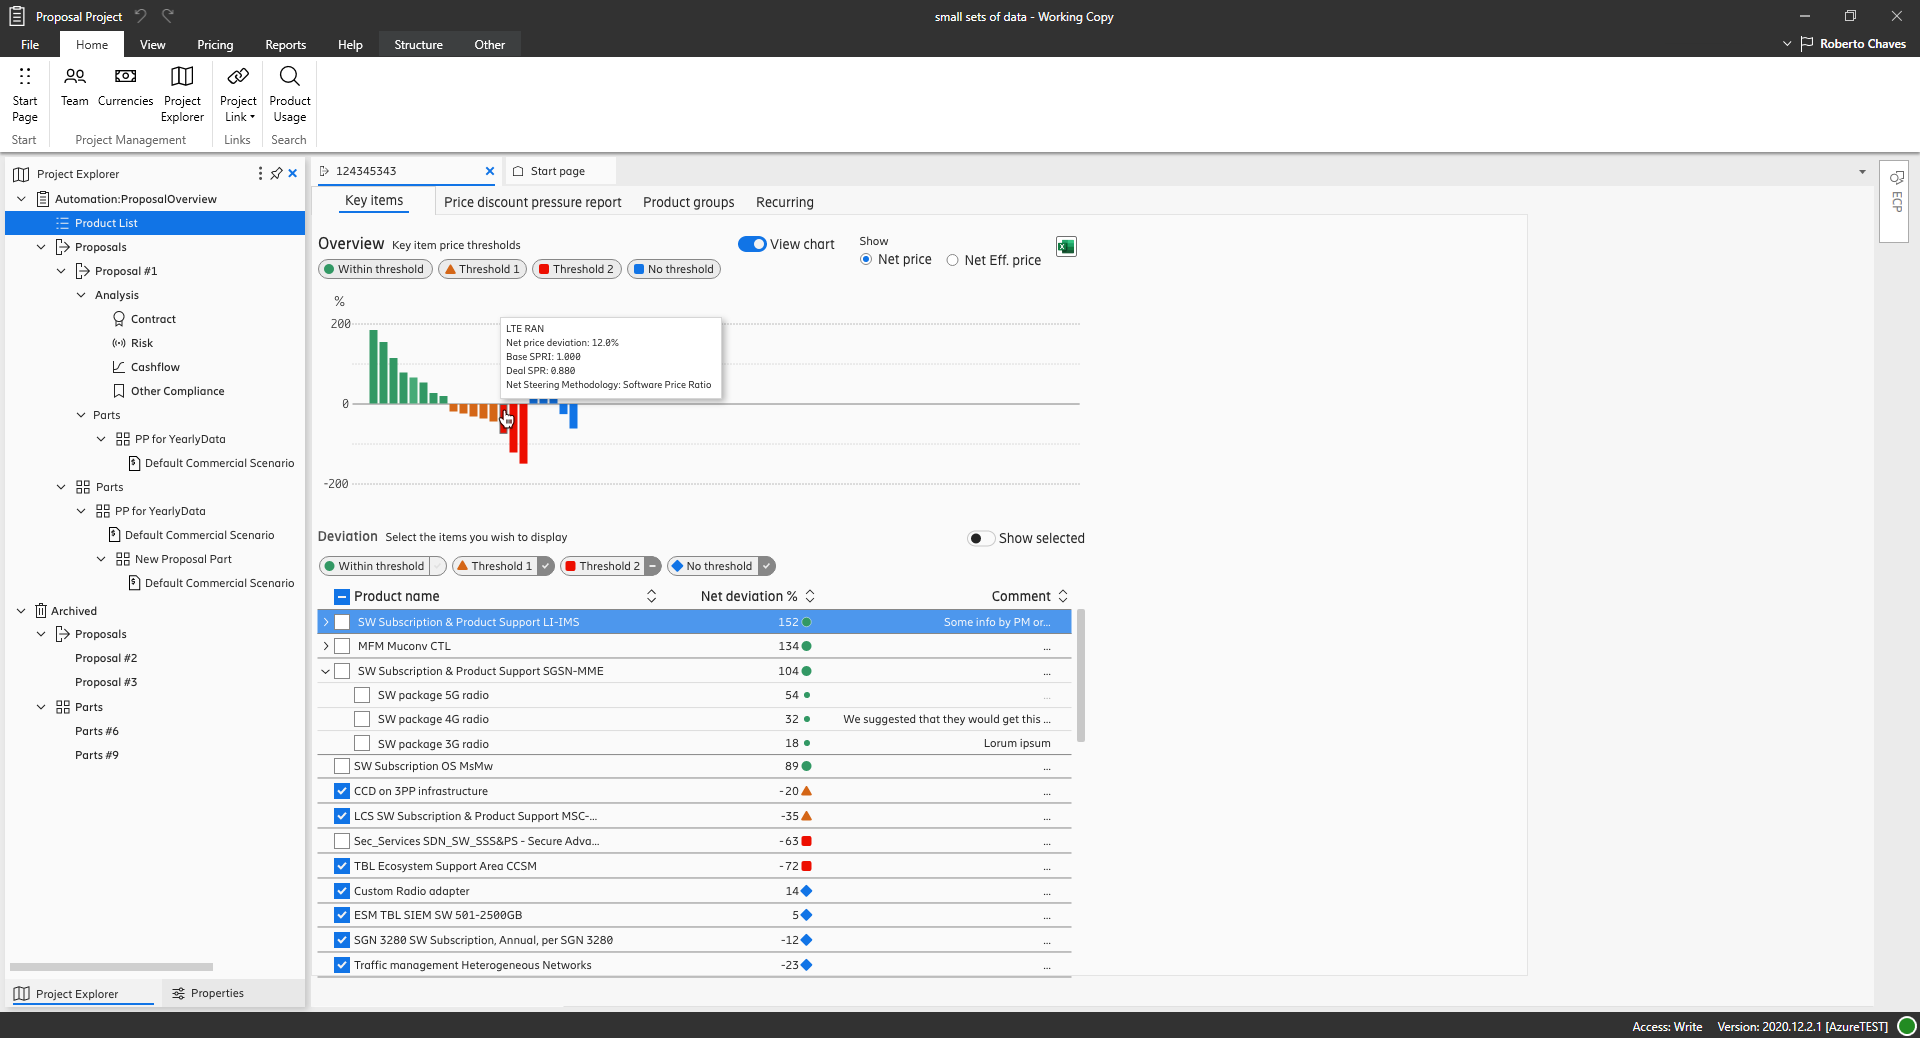The height and width of the screenshot is (1038, 1920).
Task: Switch to Price discount pressure report tab
Action: pyautogui.click(x=532, y=202)
